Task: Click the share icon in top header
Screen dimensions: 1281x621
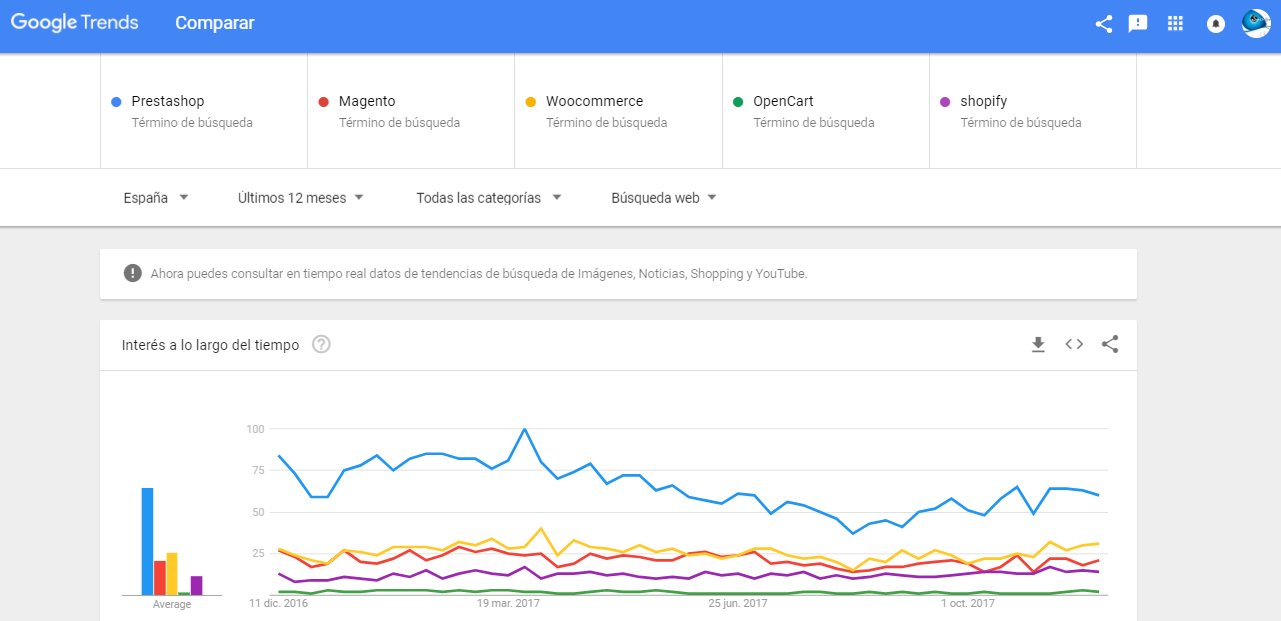Action: pos(1104,24)
